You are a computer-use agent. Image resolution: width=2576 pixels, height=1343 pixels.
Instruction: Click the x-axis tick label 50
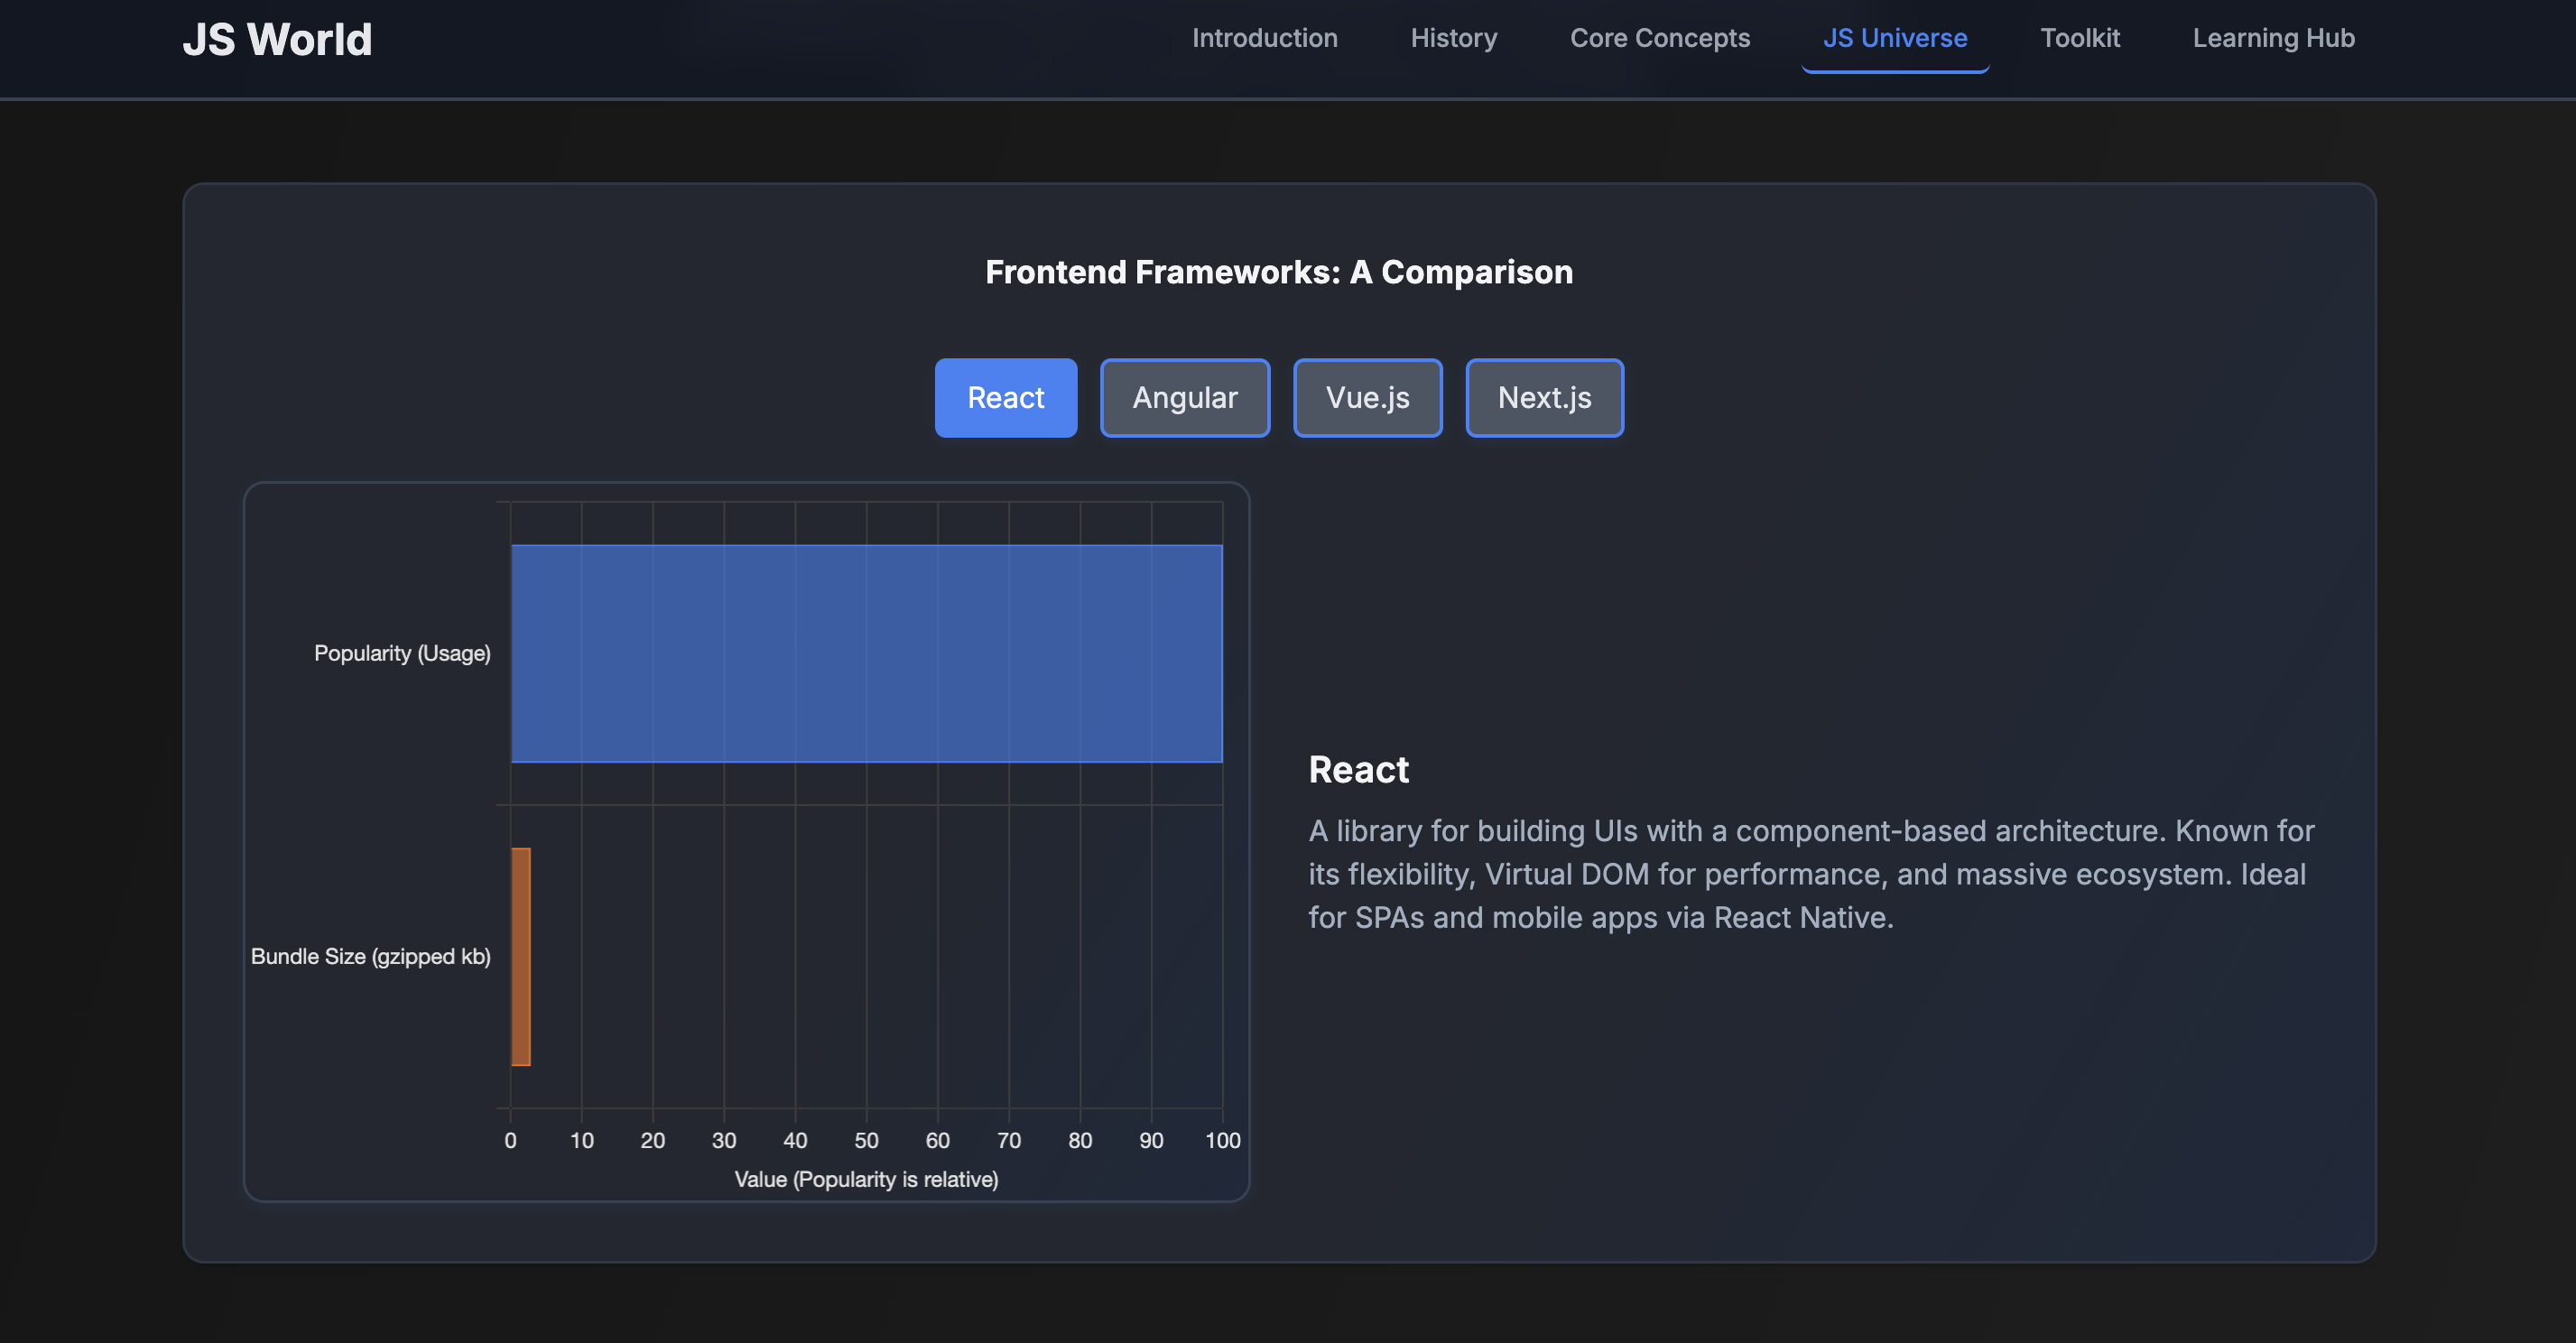(x=866, y=1140)
